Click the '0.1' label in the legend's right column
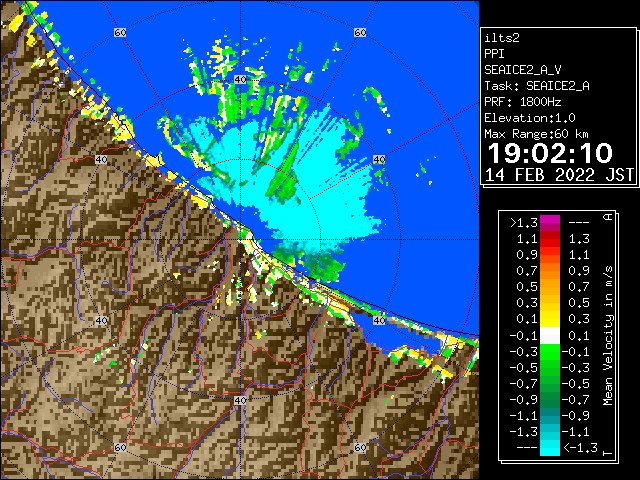The height and width of the screenshot is (480, 640). point(579,336)
